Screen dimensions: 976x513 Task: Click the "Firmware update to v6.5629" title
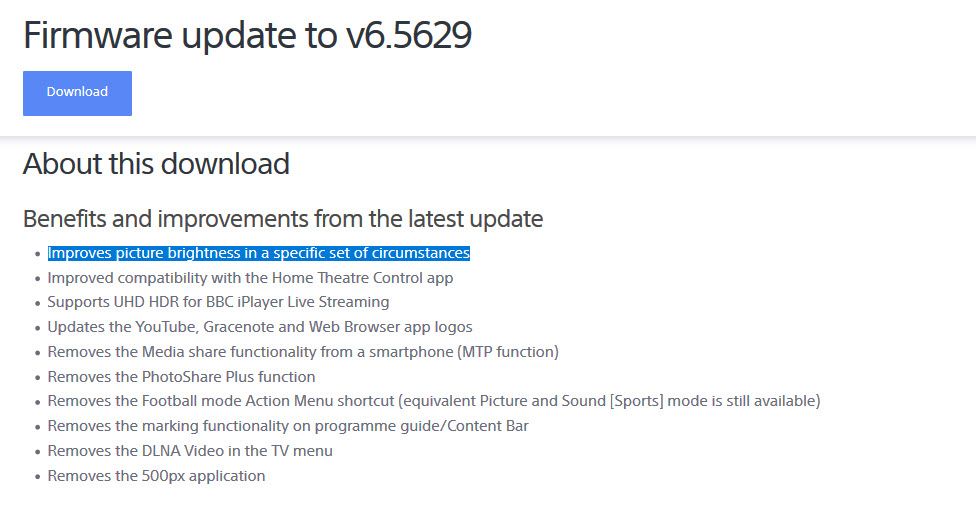[247, 35]
